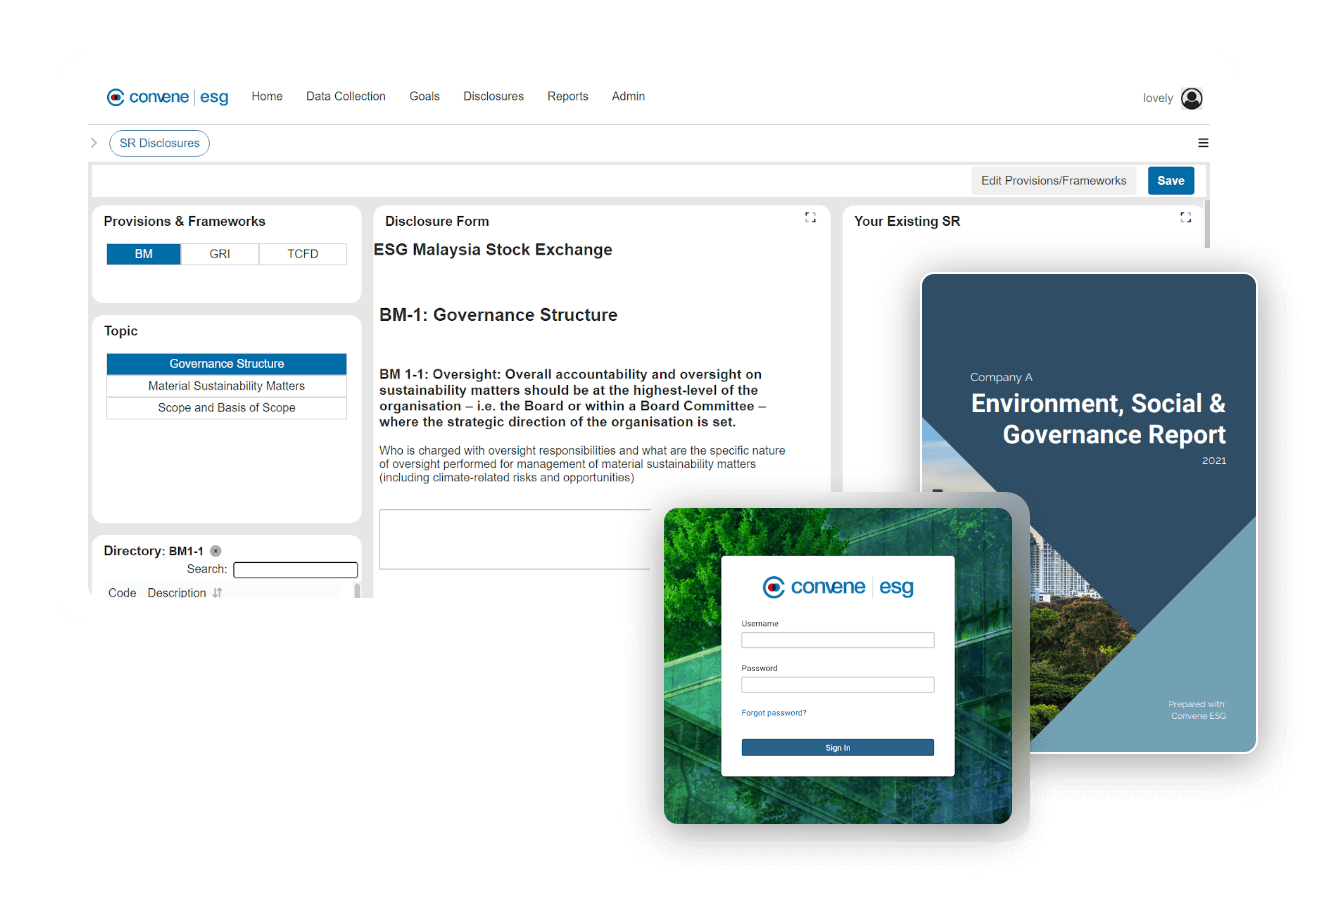Viewport: 1344px width, 908px height.
Task: Click the Convene ESG logo in header
Action: [168, 97]
